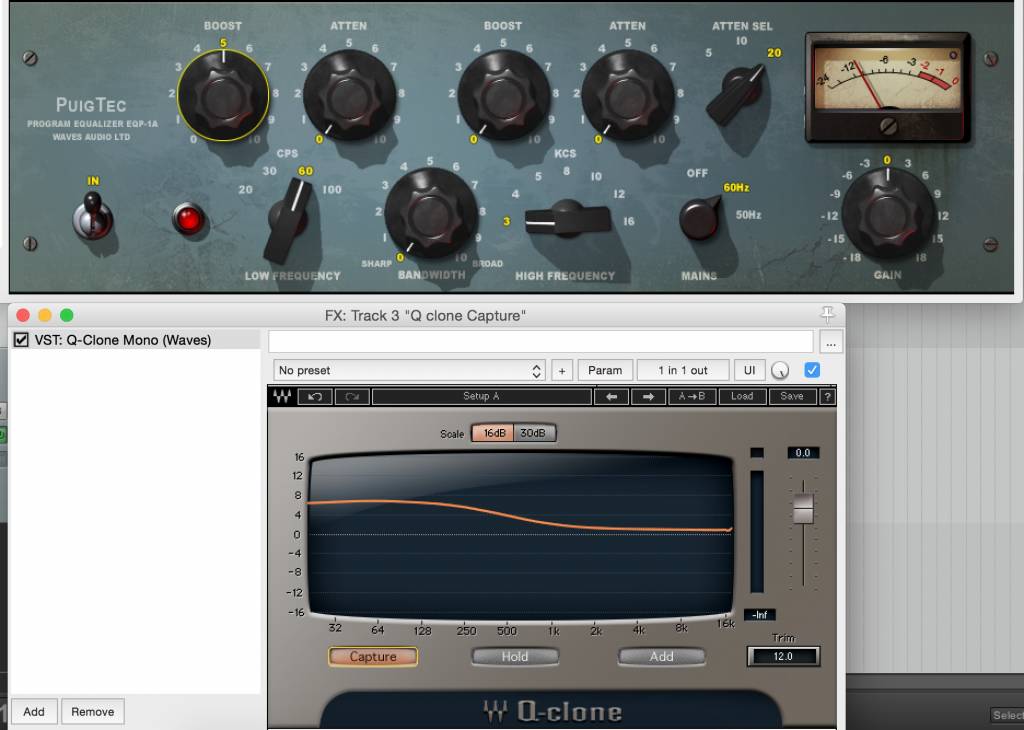Click the HIGH FREQUENCY KCS selector switch
This screenshot has height=730, width=1024.
(567, 217)
